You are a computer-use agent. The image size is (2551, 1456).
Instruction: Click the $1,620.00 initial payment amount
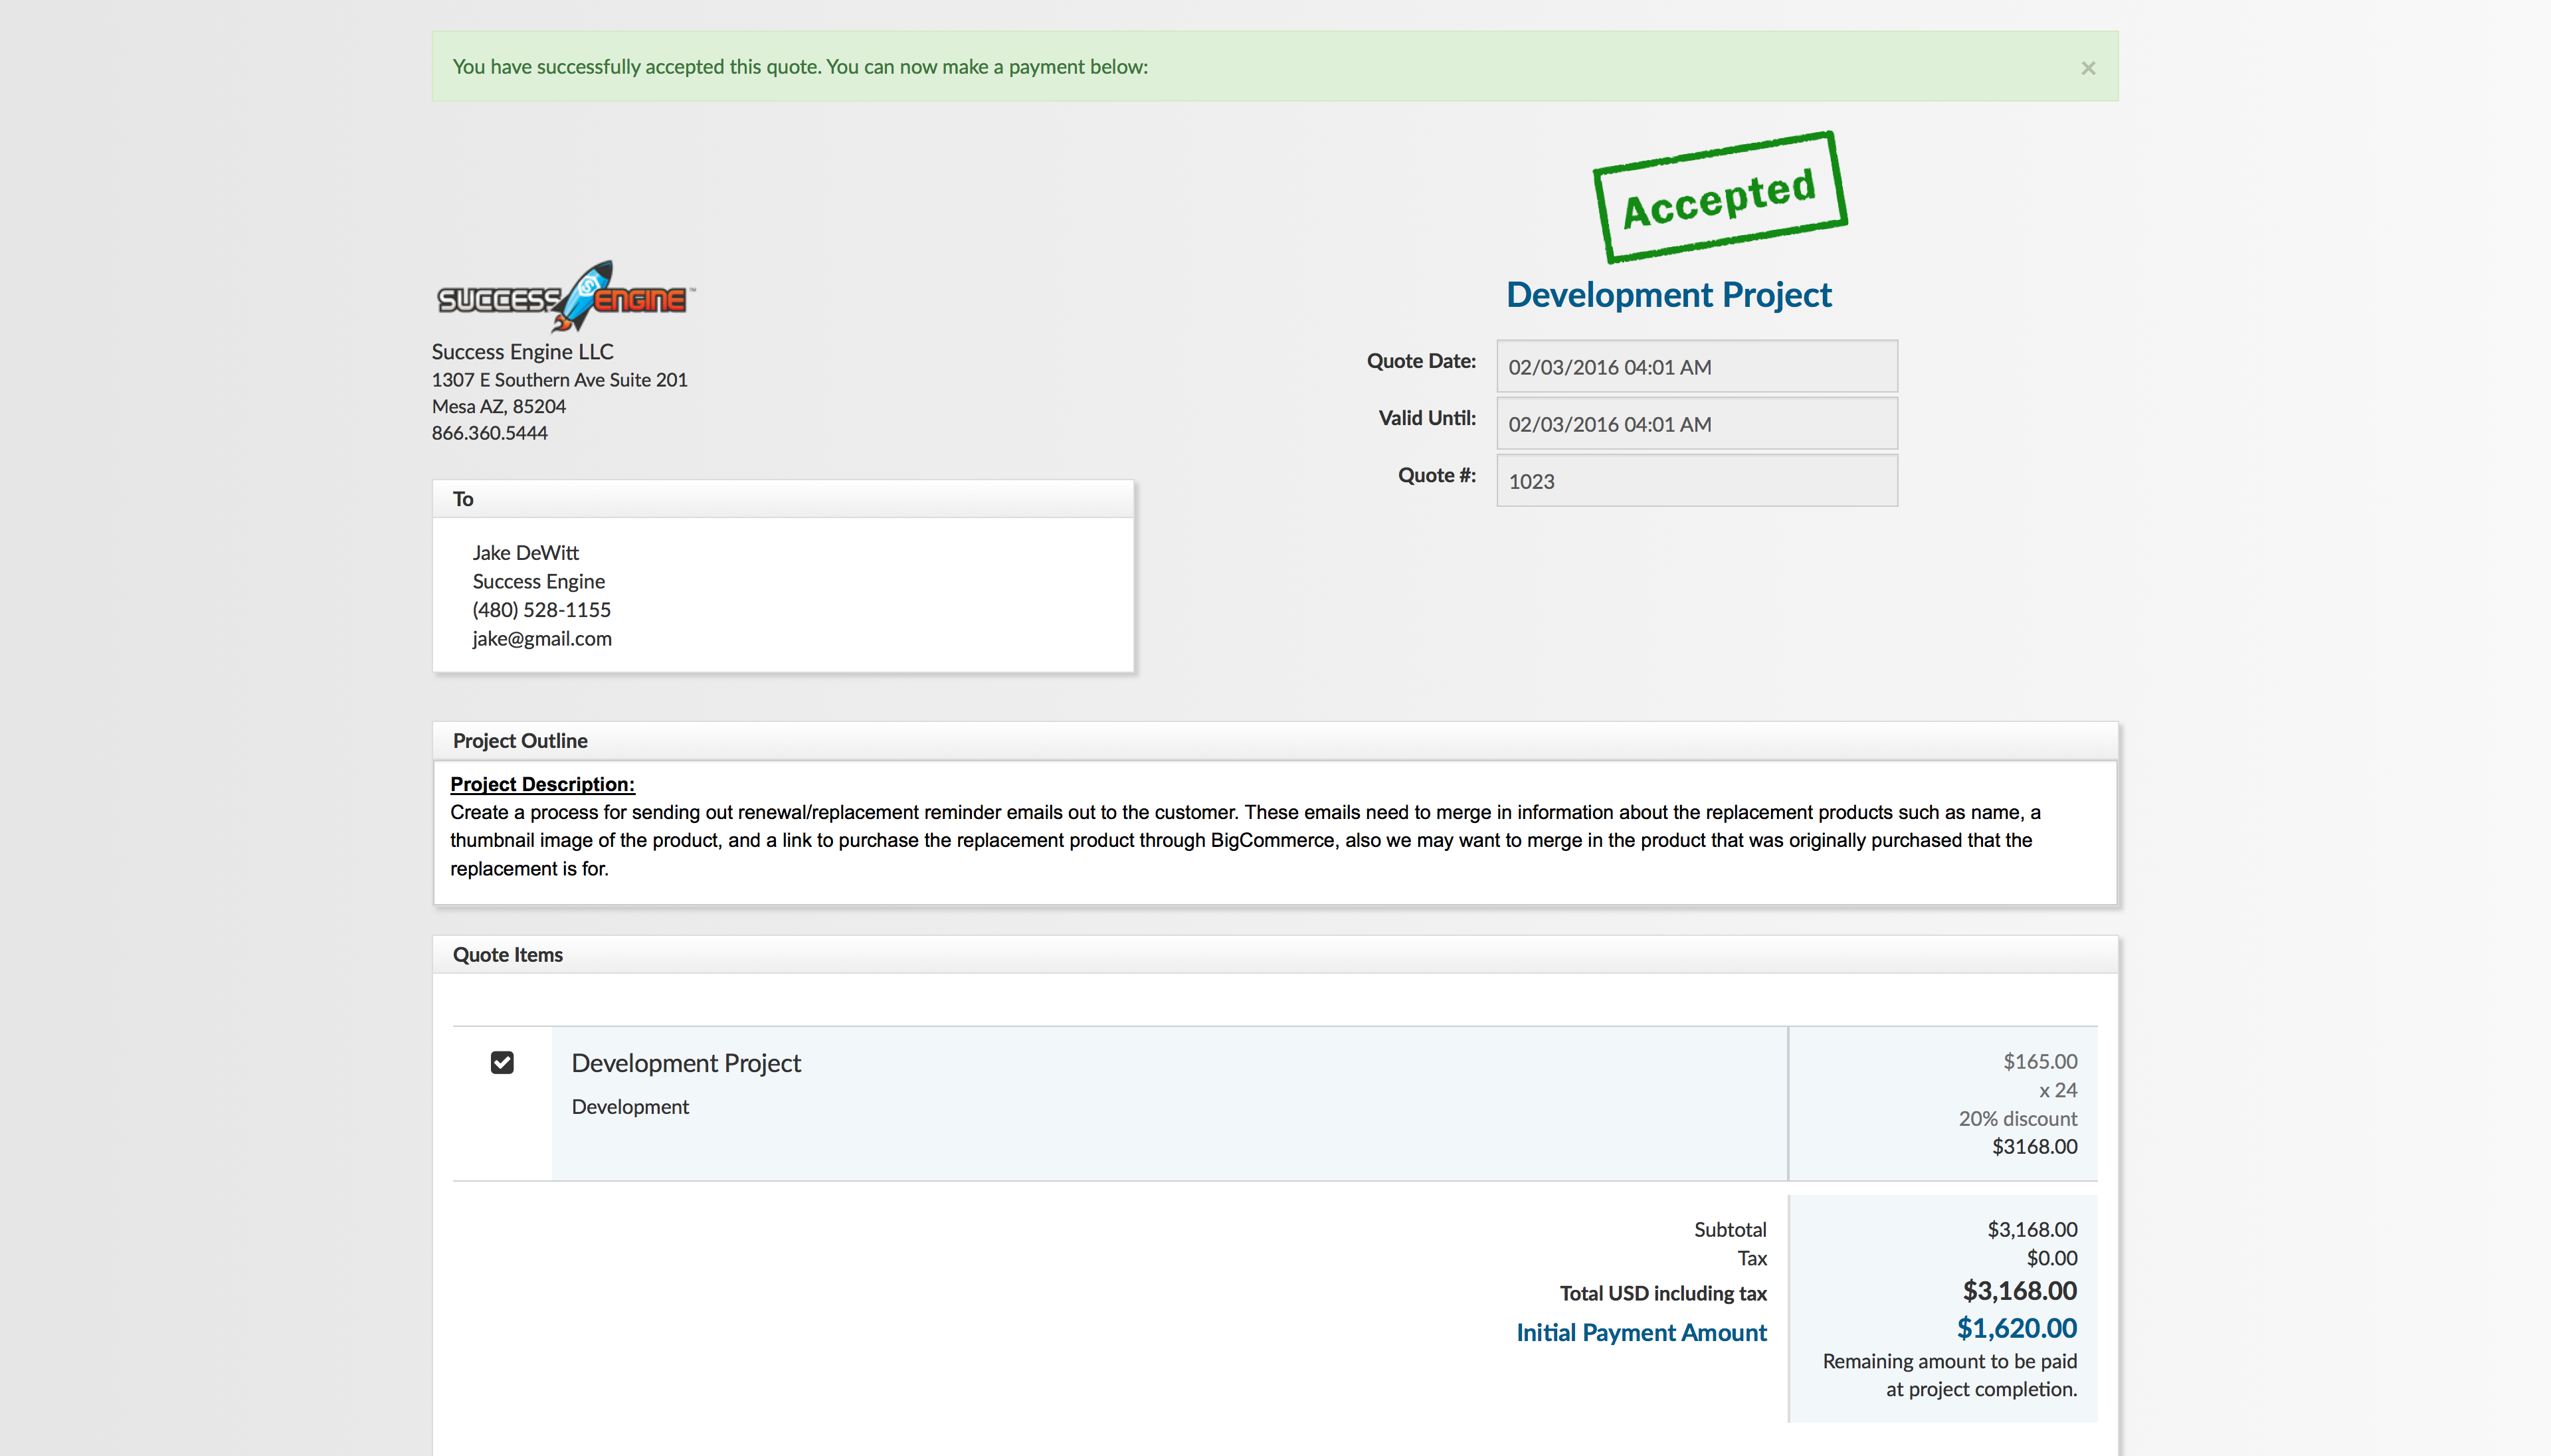click(x=2016, y=1328)
